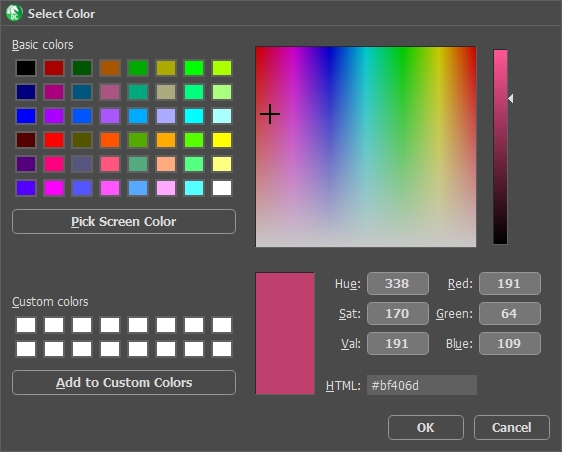The height and width of the screenshot is (452, 562).
Task: Click the Blue value field
Action: coord(510,343)
